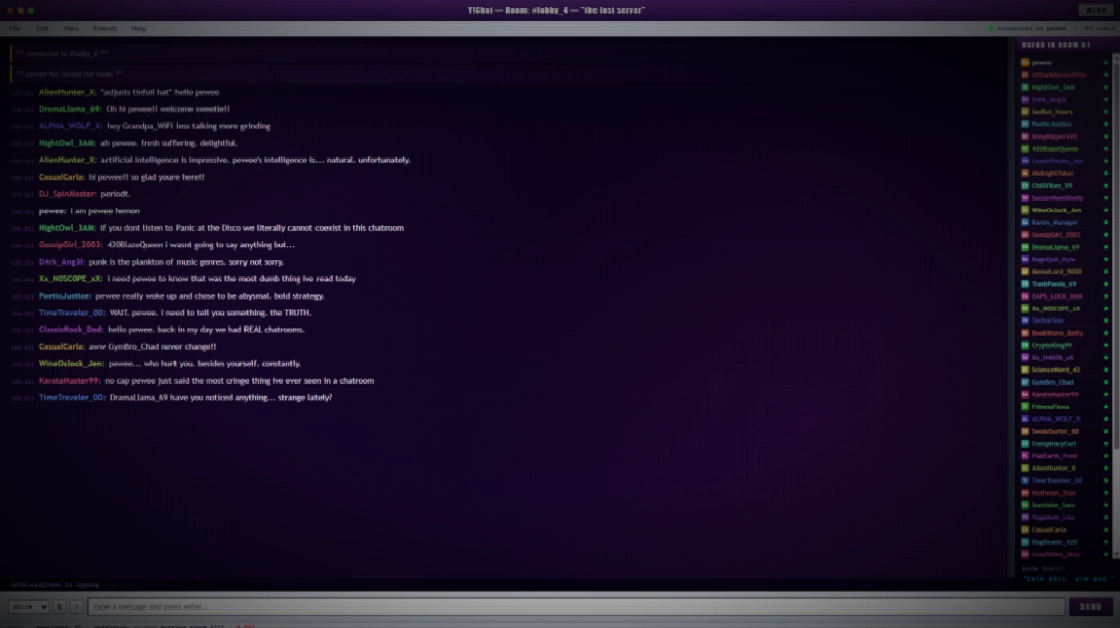1120x628 pixels.
Task: Click CryptoKing99 avatar icon in user list
Action: click(1025, 345)
